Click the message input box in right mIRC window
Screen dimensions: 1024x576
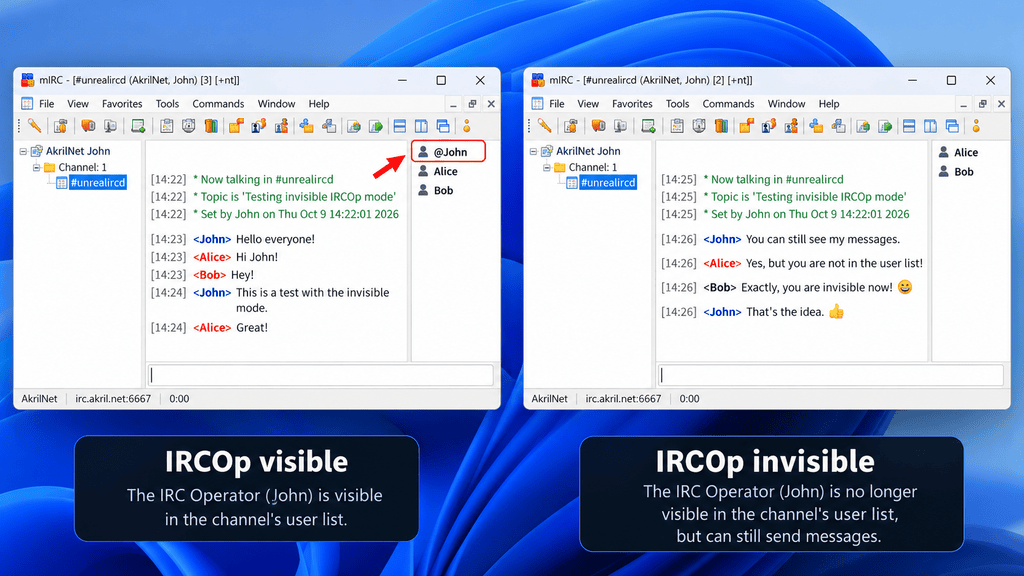[830, 375]
